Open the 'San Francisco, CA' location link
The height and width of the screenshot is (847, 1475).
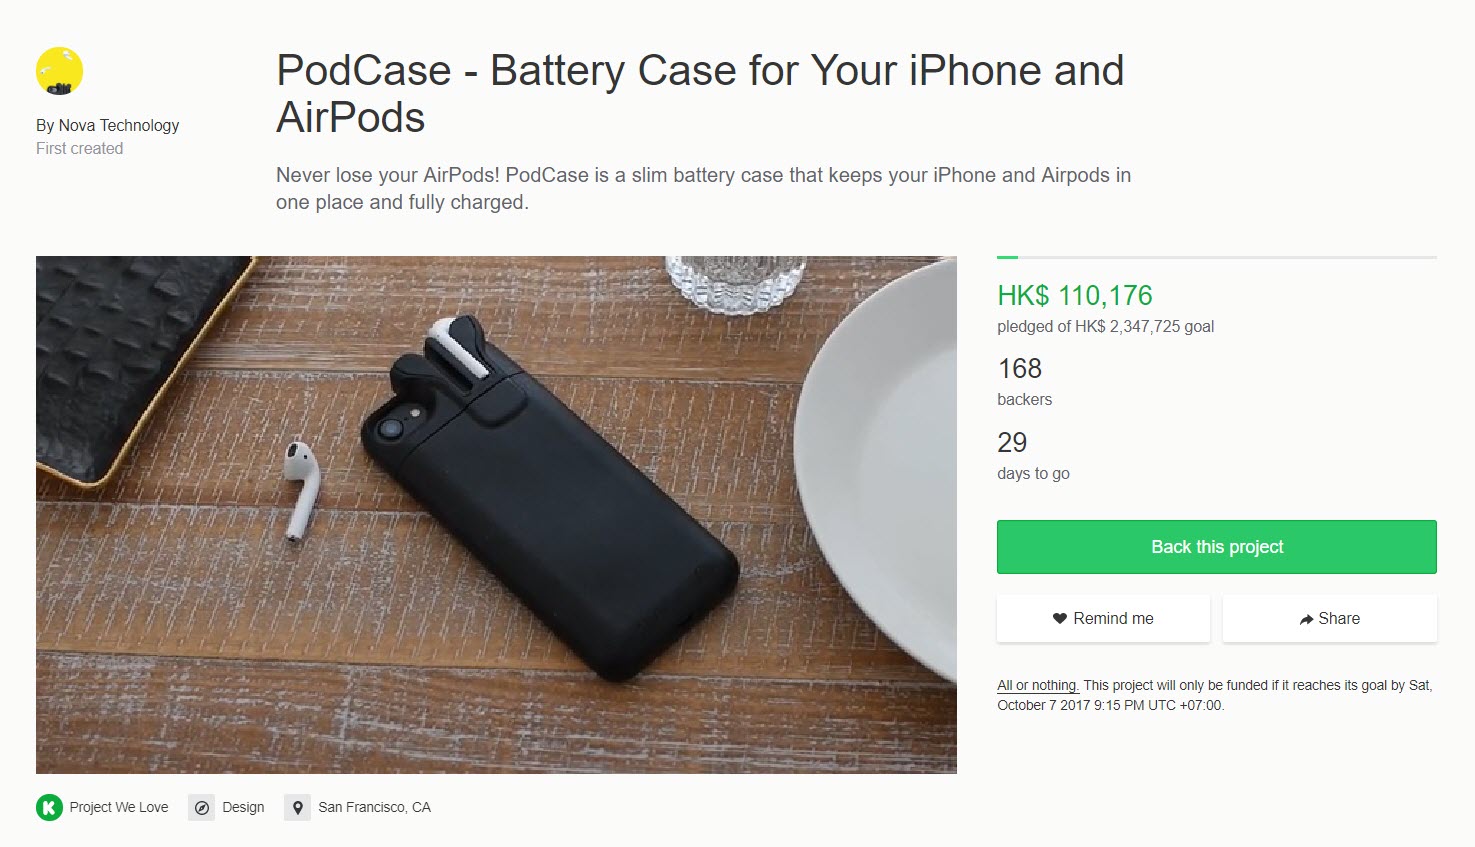pos(374,807)
